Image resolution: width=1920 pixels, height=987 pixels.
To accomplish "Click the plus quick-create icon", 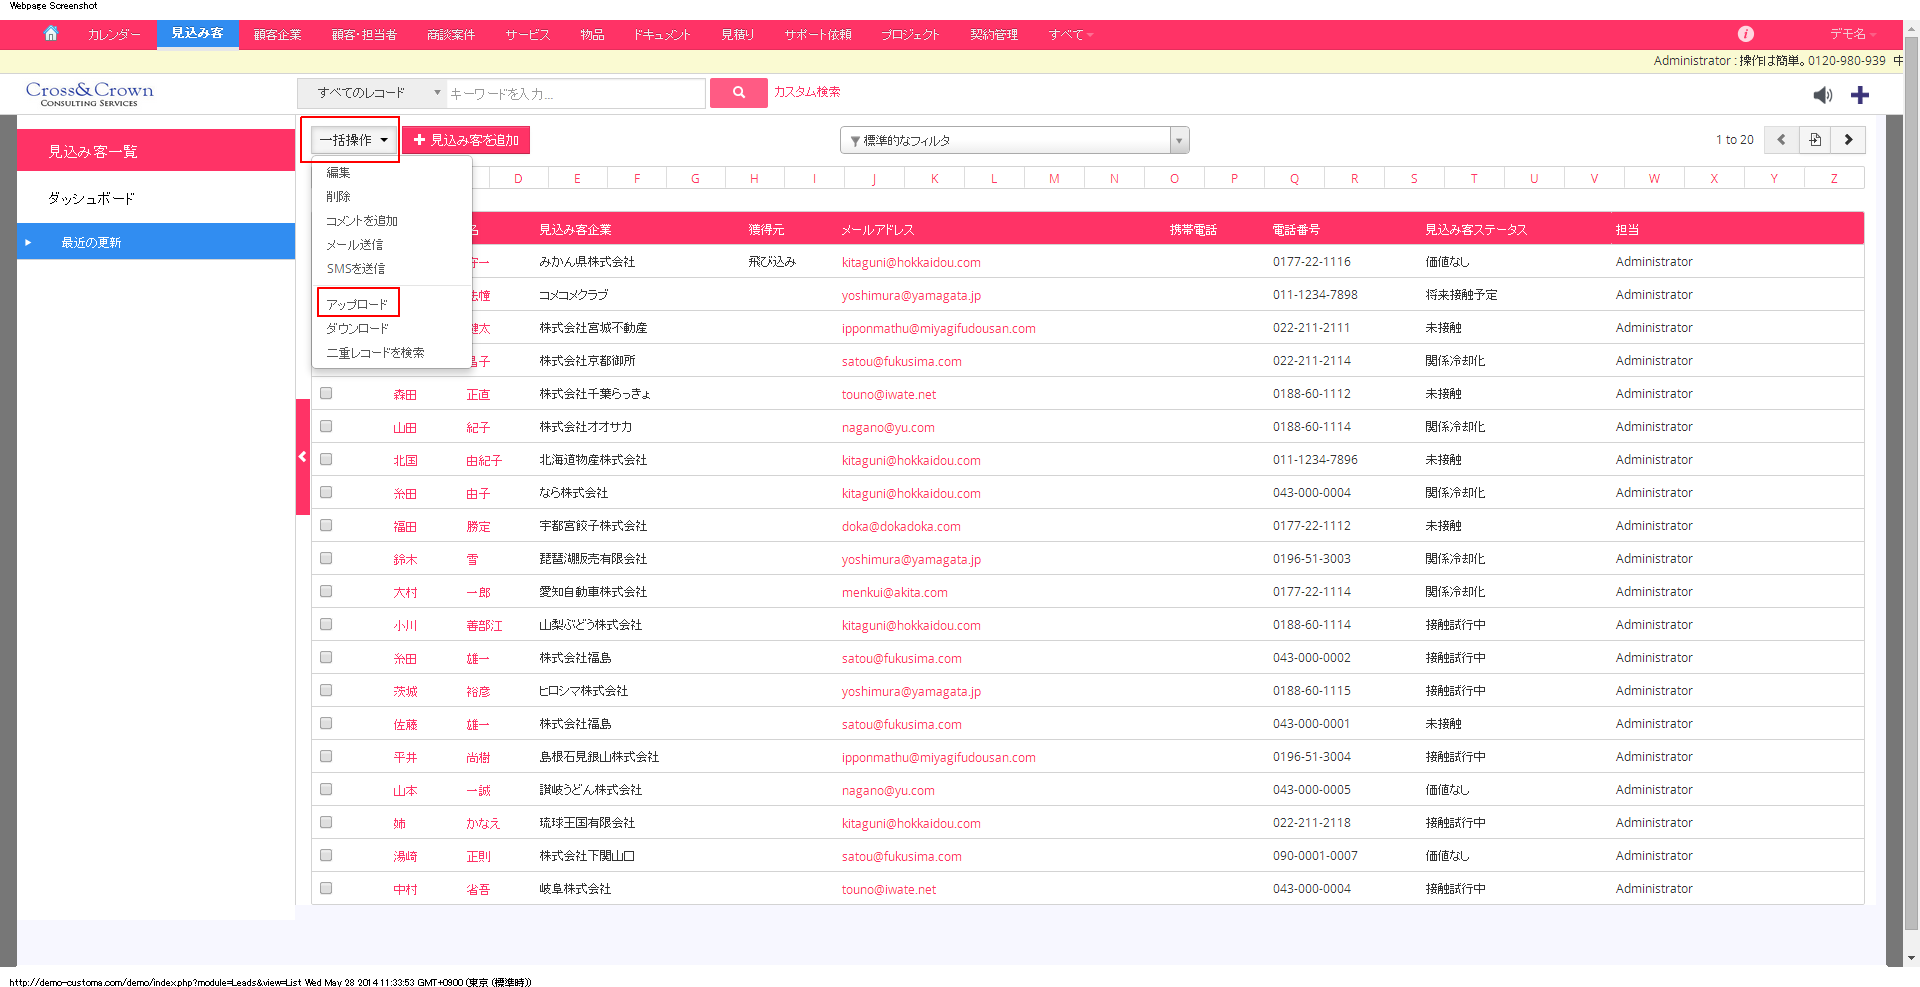I will (1859, 95).
